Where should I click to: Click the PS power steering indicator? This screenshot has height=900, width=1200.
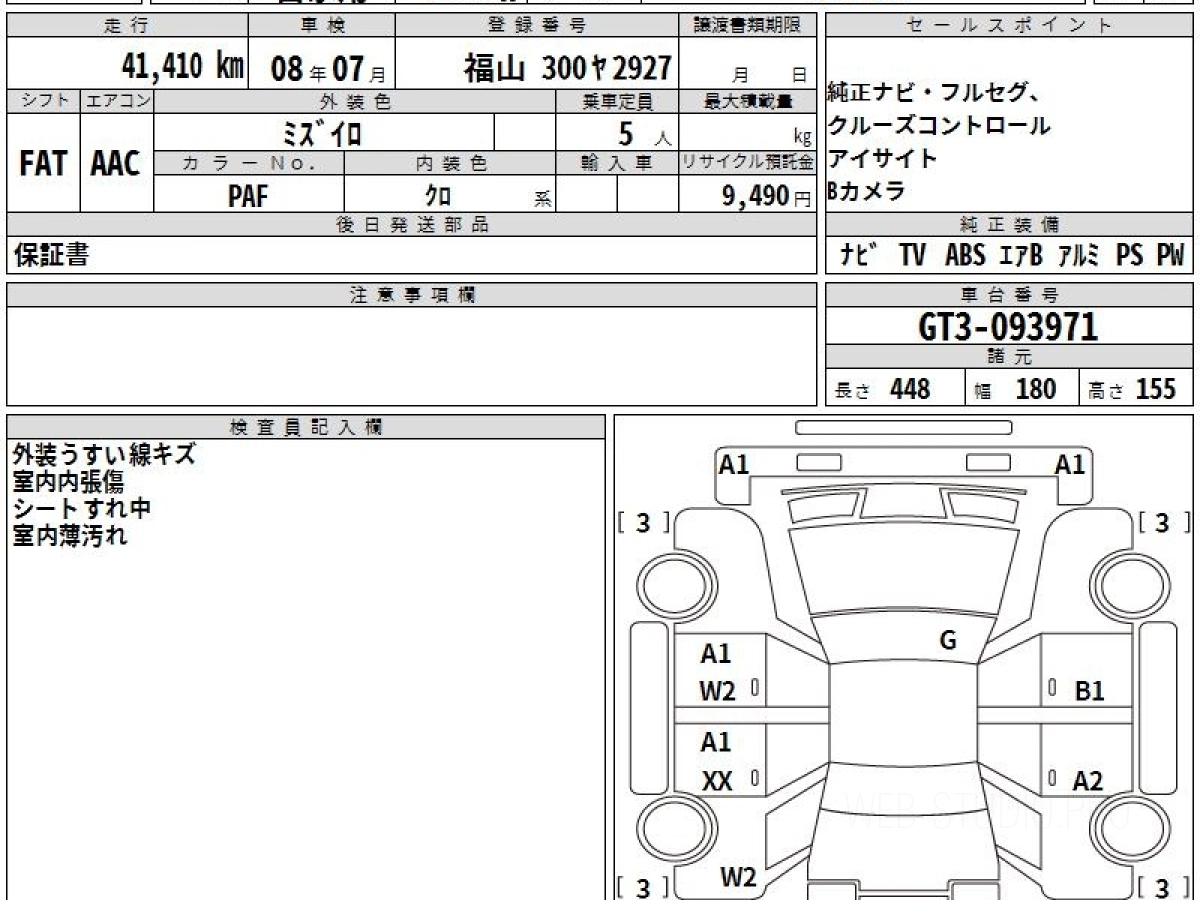[x=1129, y=255]
